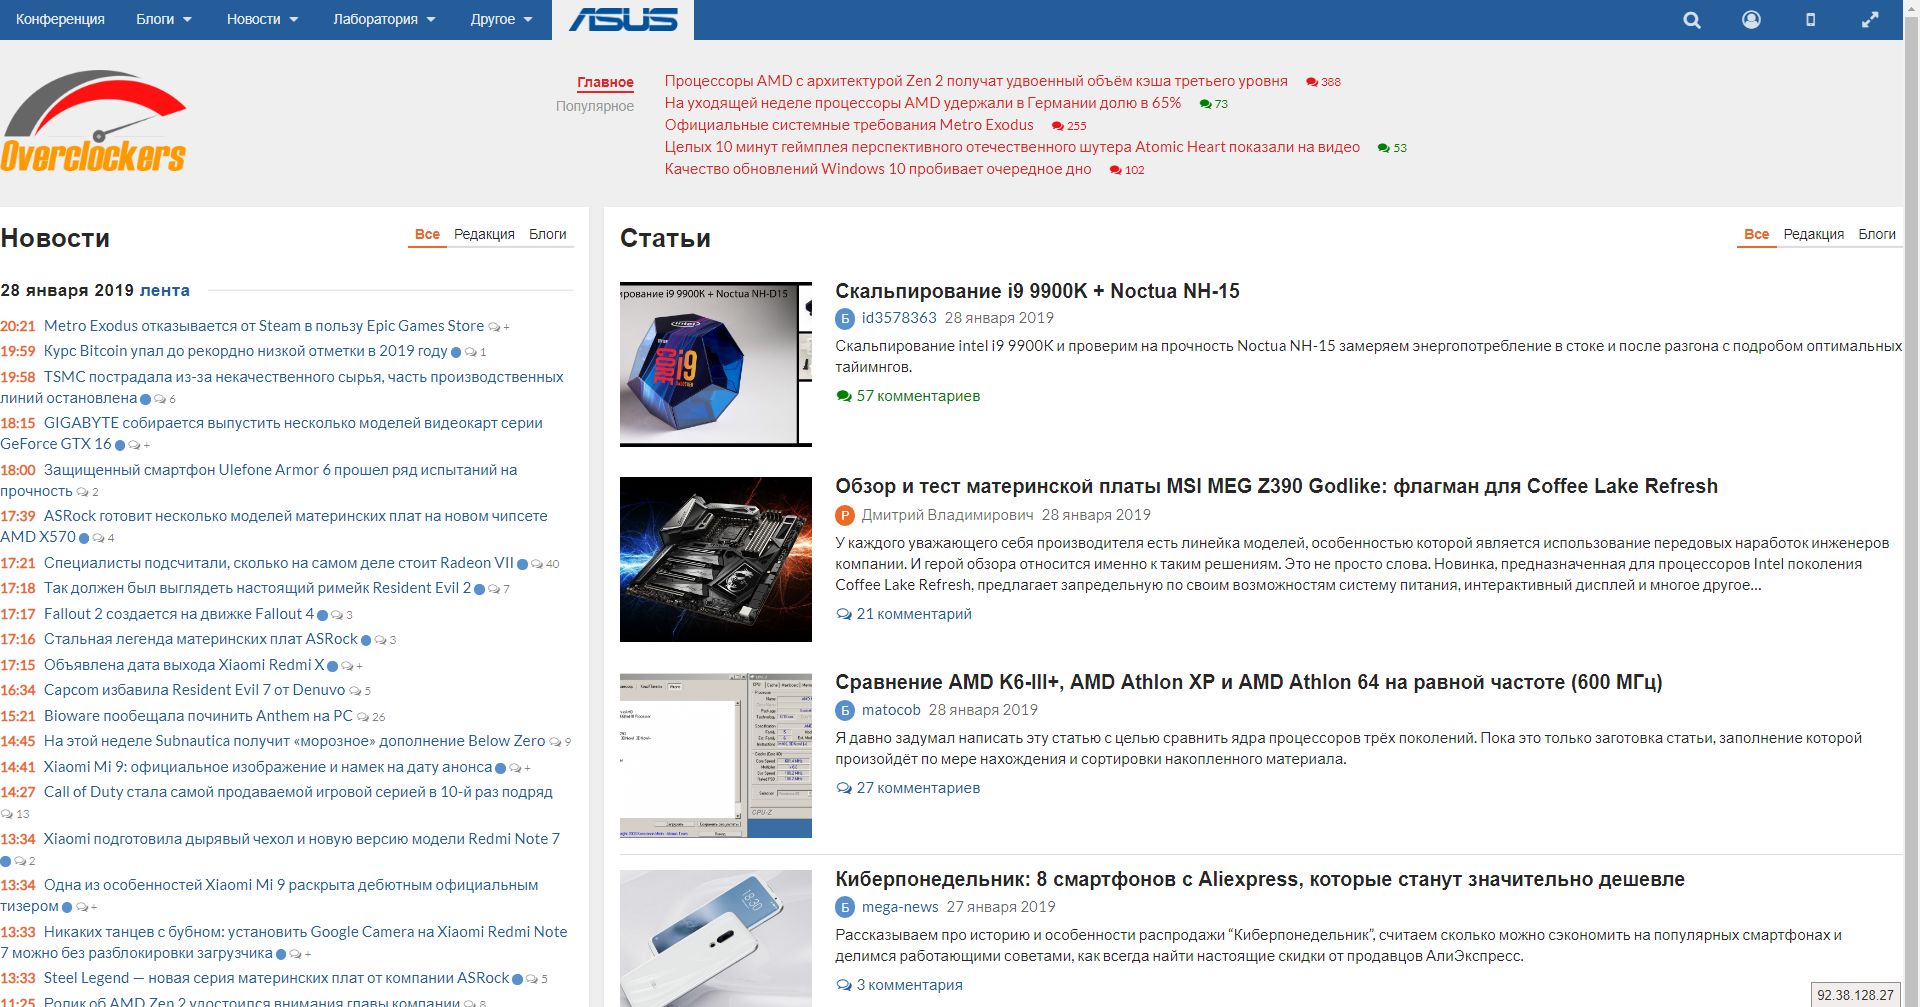Select the Блоги tab in Новости section
This screenshot has height=1007, width=1920.
547,234
